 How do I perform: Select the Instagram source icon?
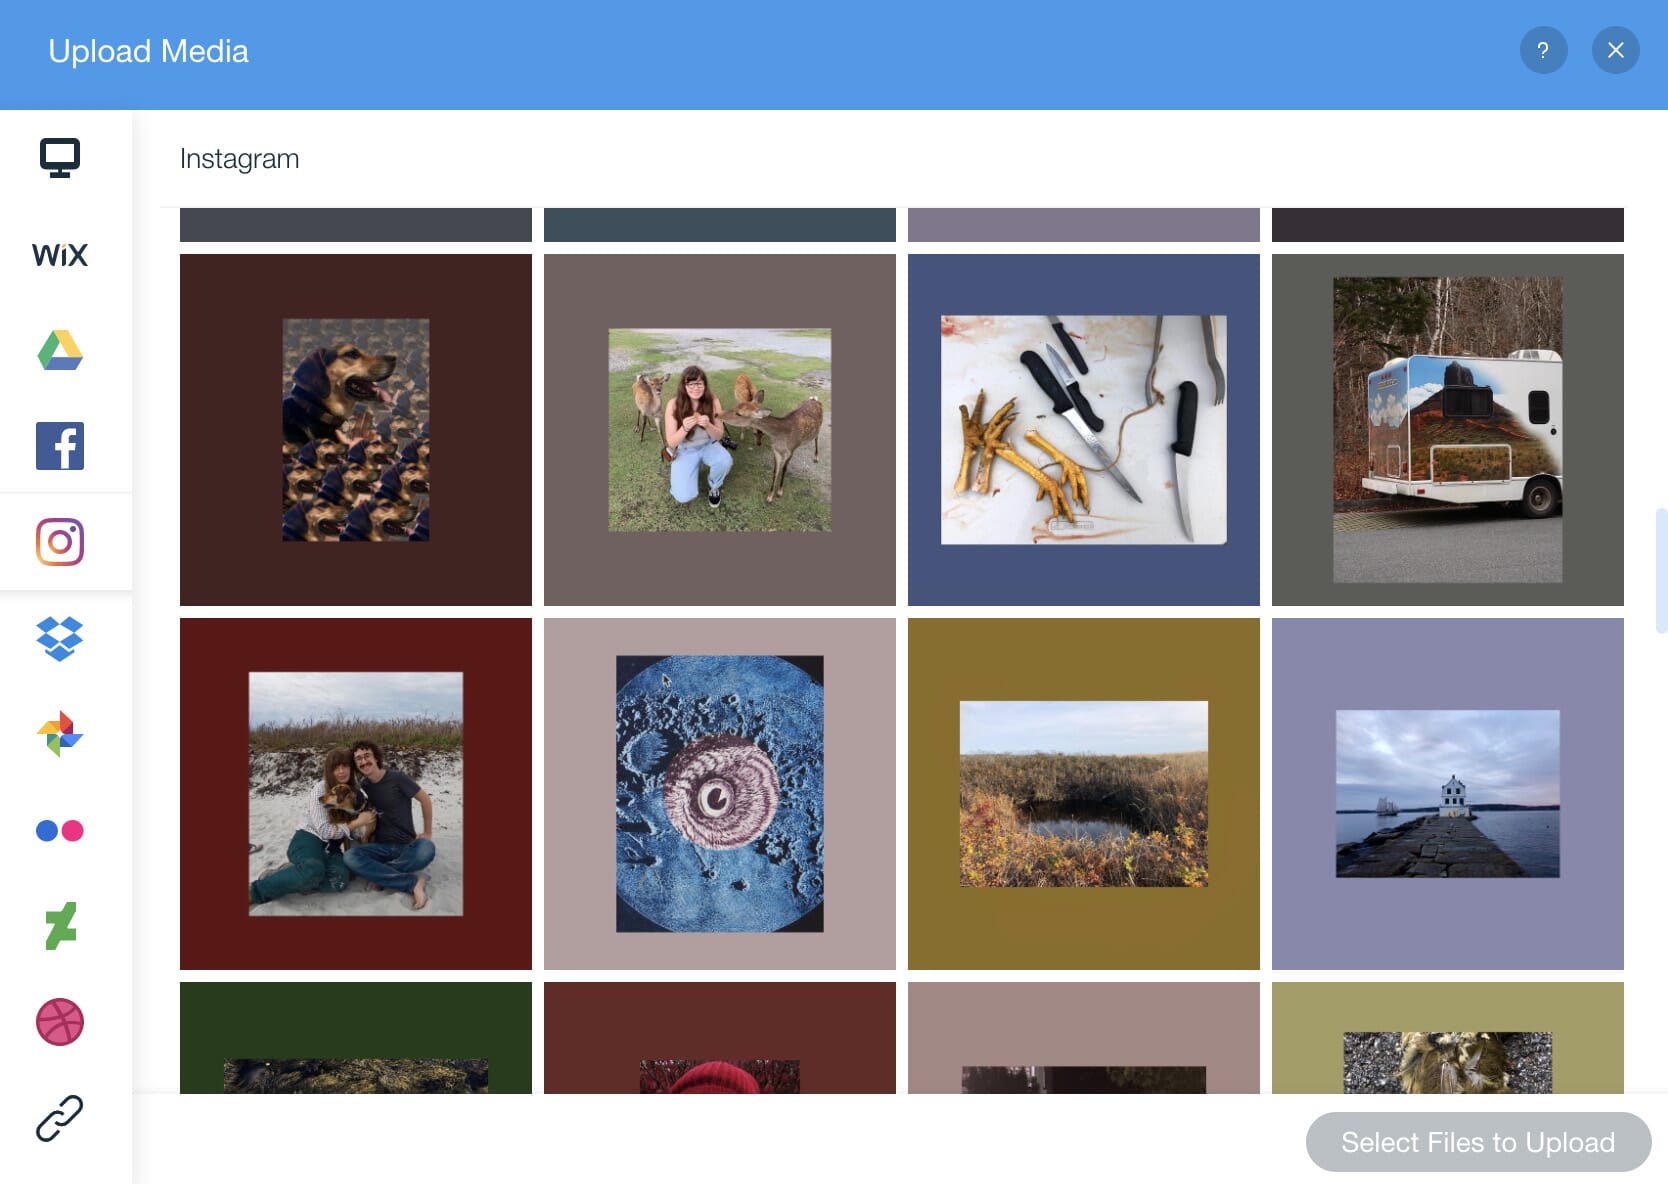tap(60, 542)
